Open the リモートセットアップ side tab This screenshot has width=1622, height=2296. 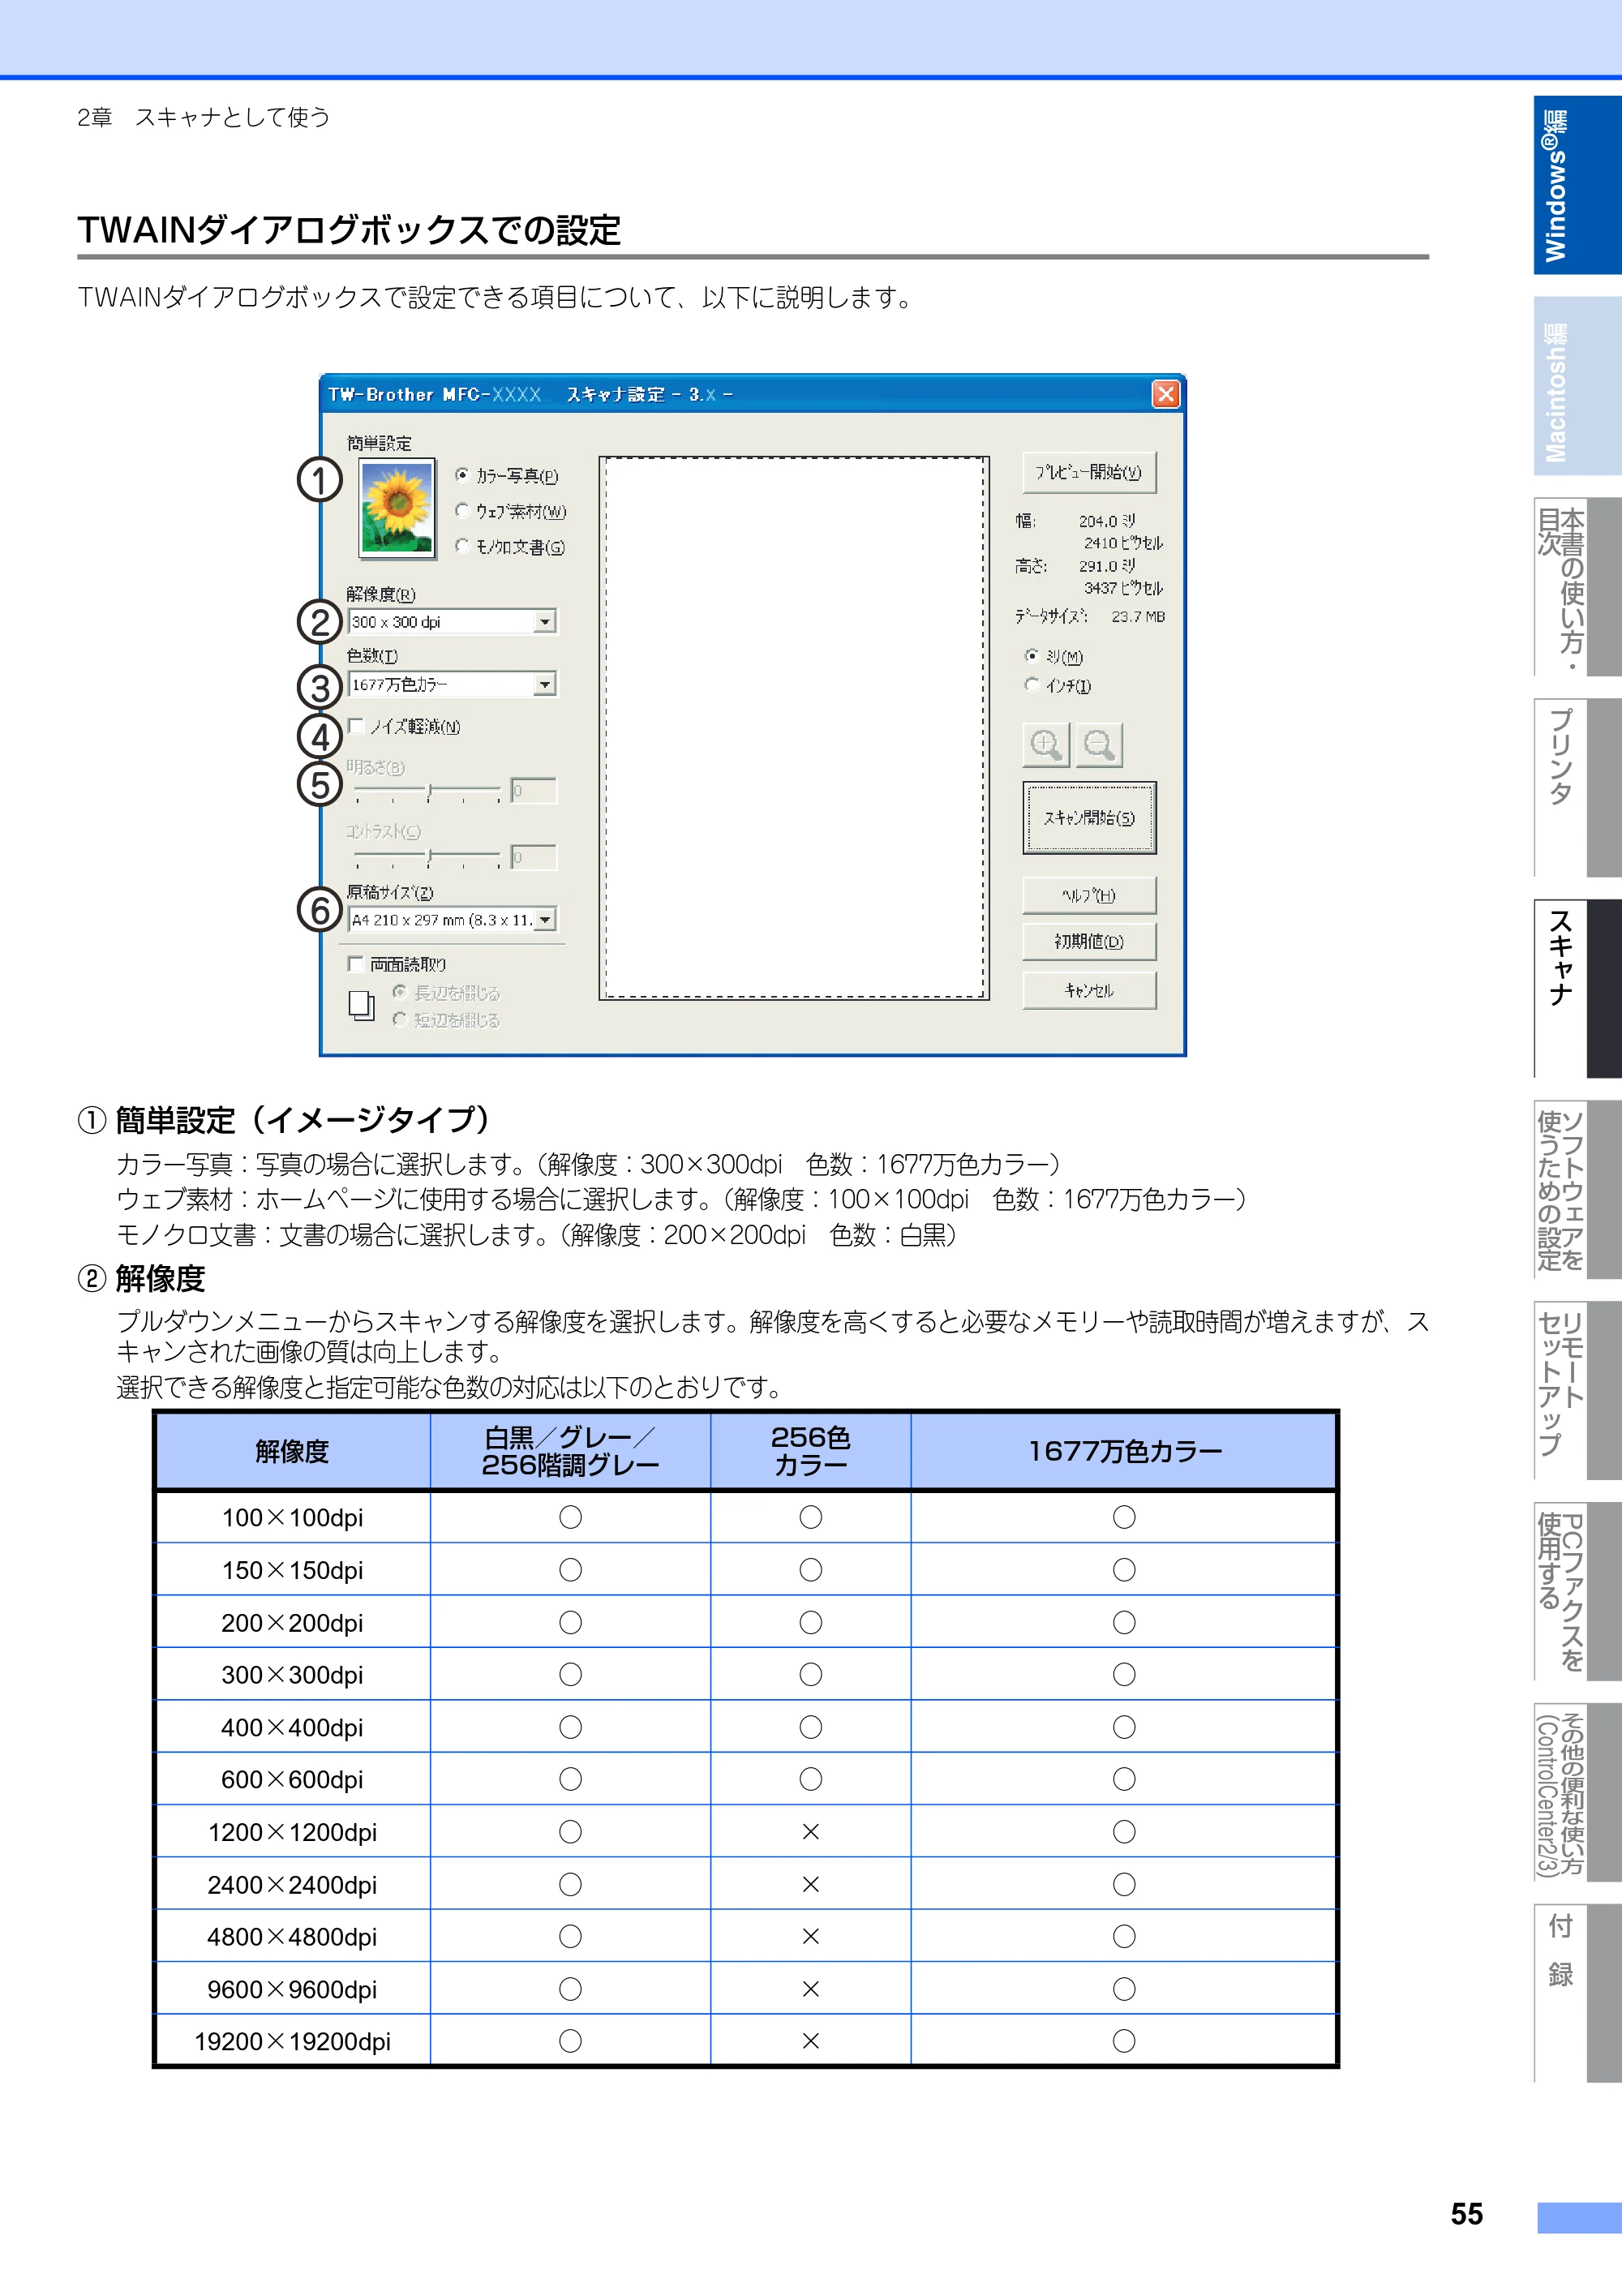coord(1577,1390)
